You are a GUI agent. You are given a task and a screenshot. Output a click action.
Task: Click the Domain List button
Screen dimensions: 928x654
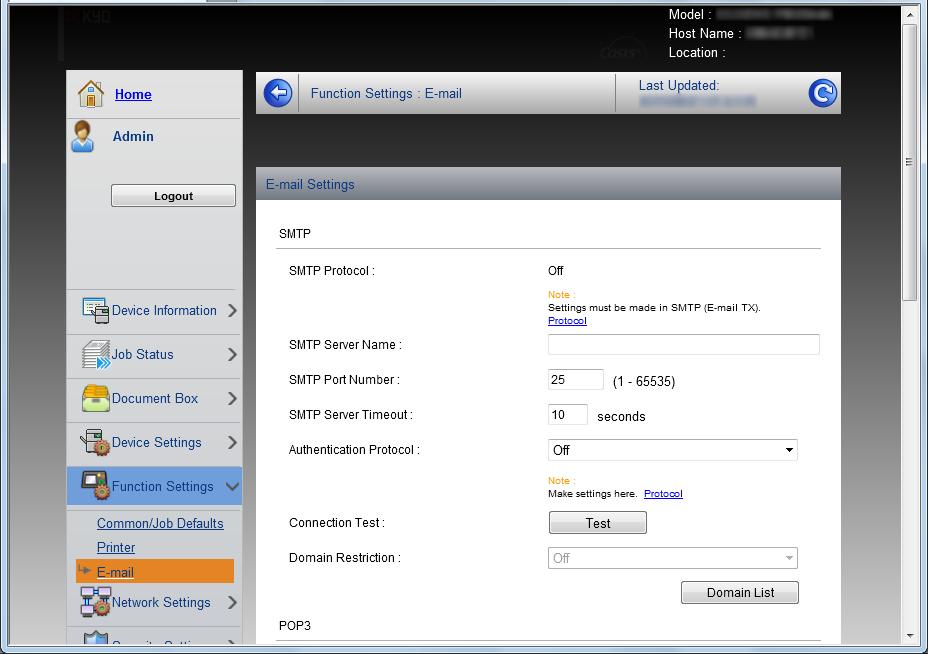740,592
